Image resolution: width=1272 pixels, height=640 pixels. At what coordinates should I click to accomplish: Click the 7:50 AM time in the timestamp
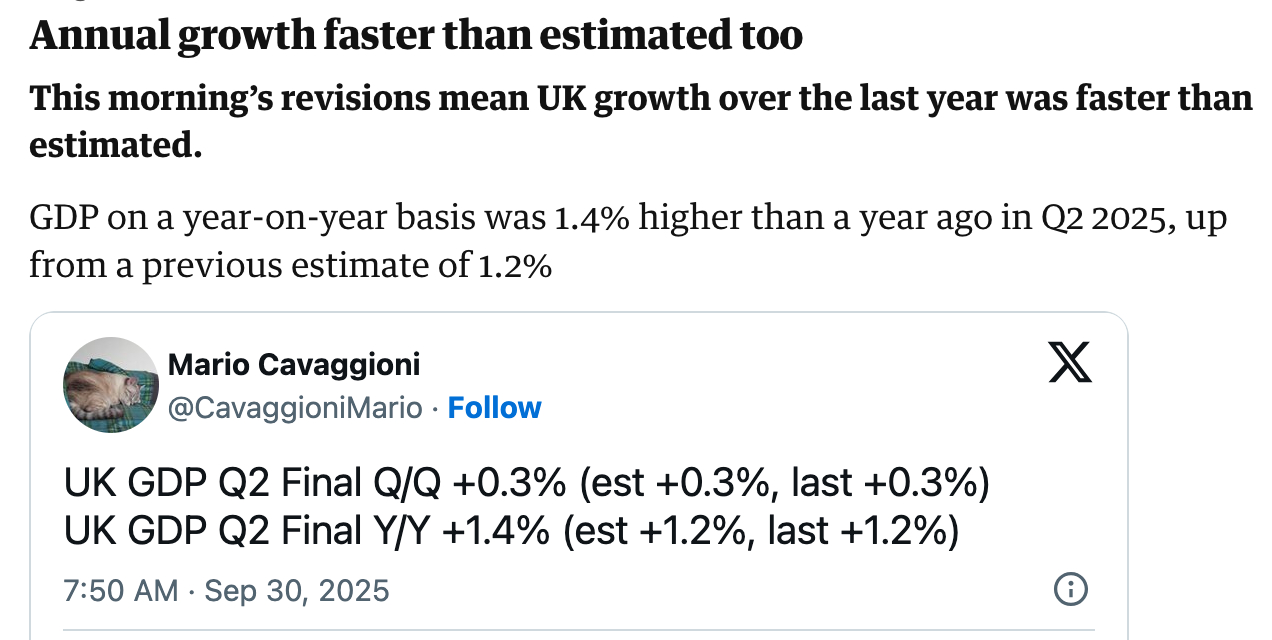click(x=121, y=590)
